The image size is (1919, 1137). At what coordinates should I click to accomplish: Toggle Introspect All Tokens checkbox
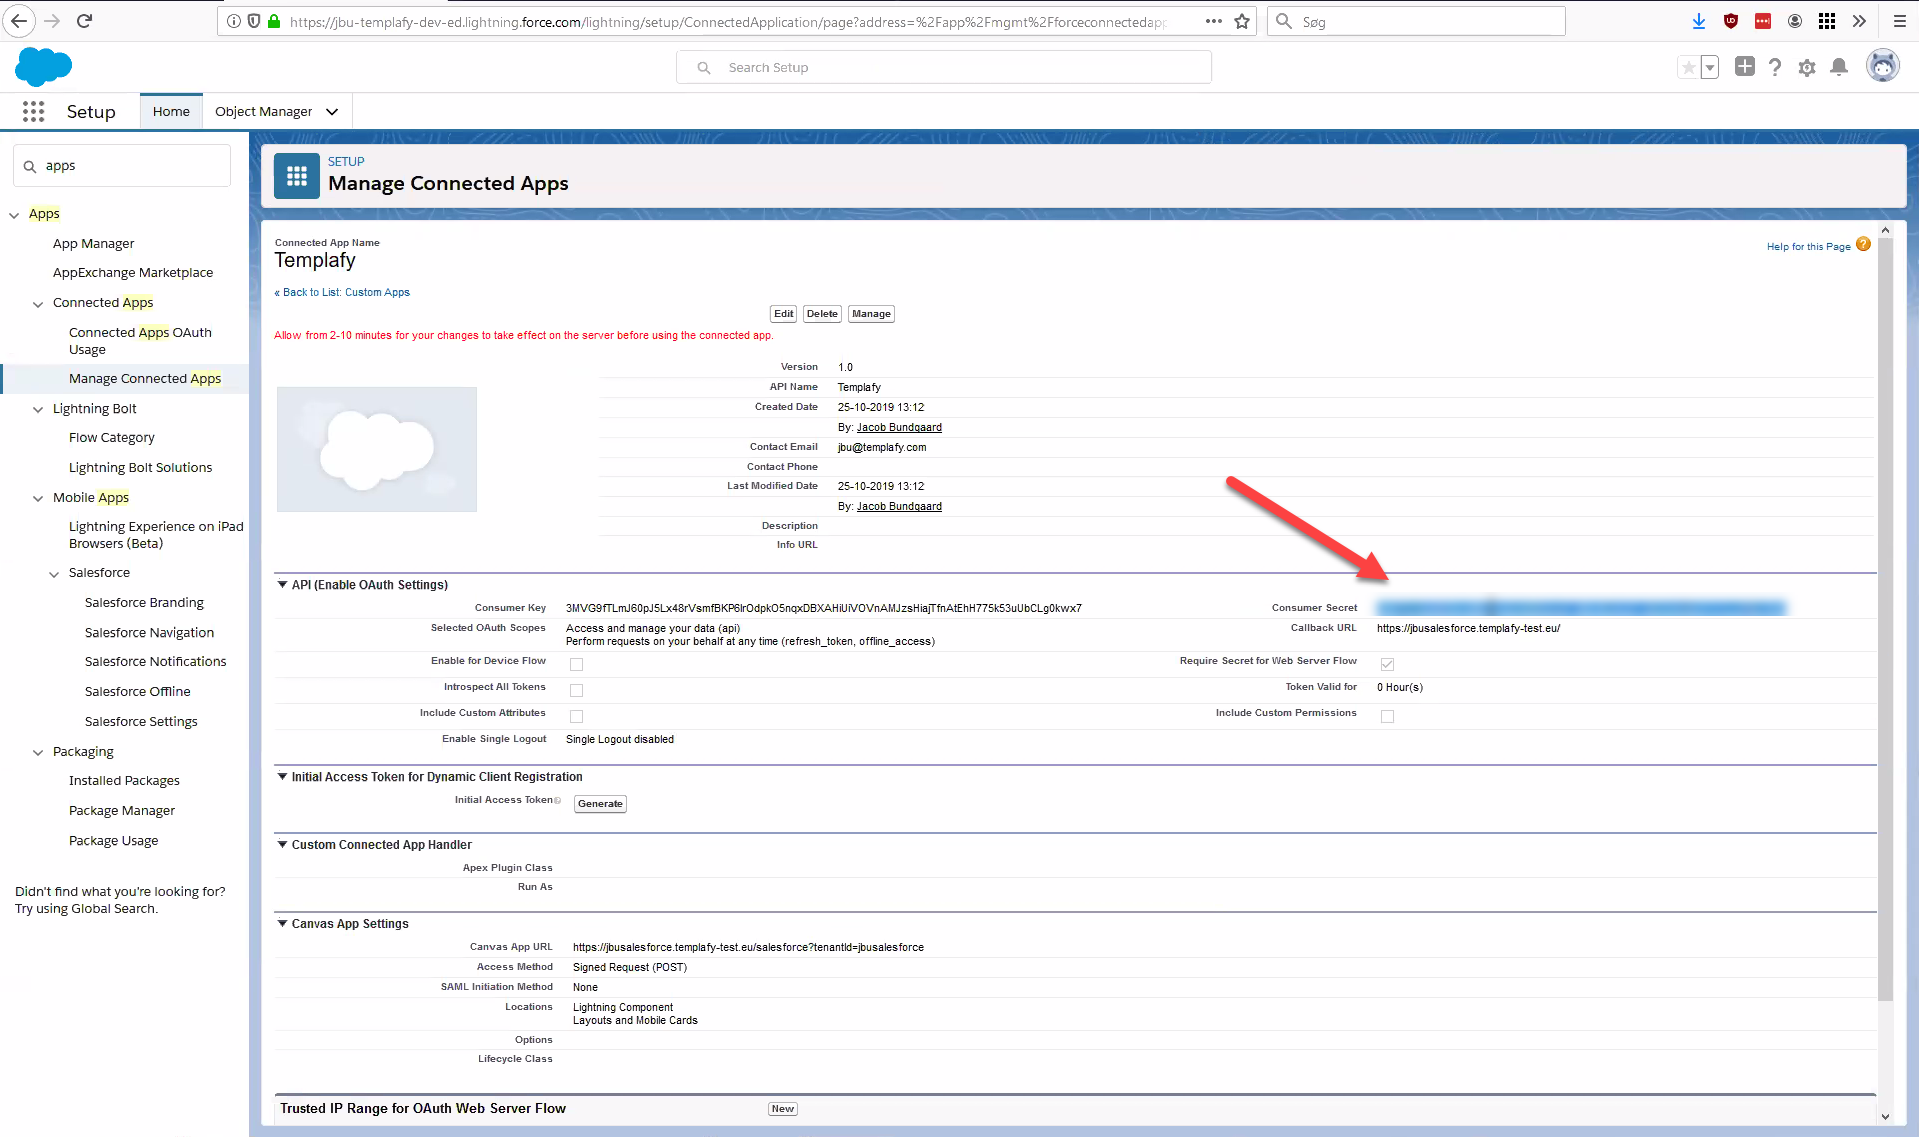[x=576, y=690]
